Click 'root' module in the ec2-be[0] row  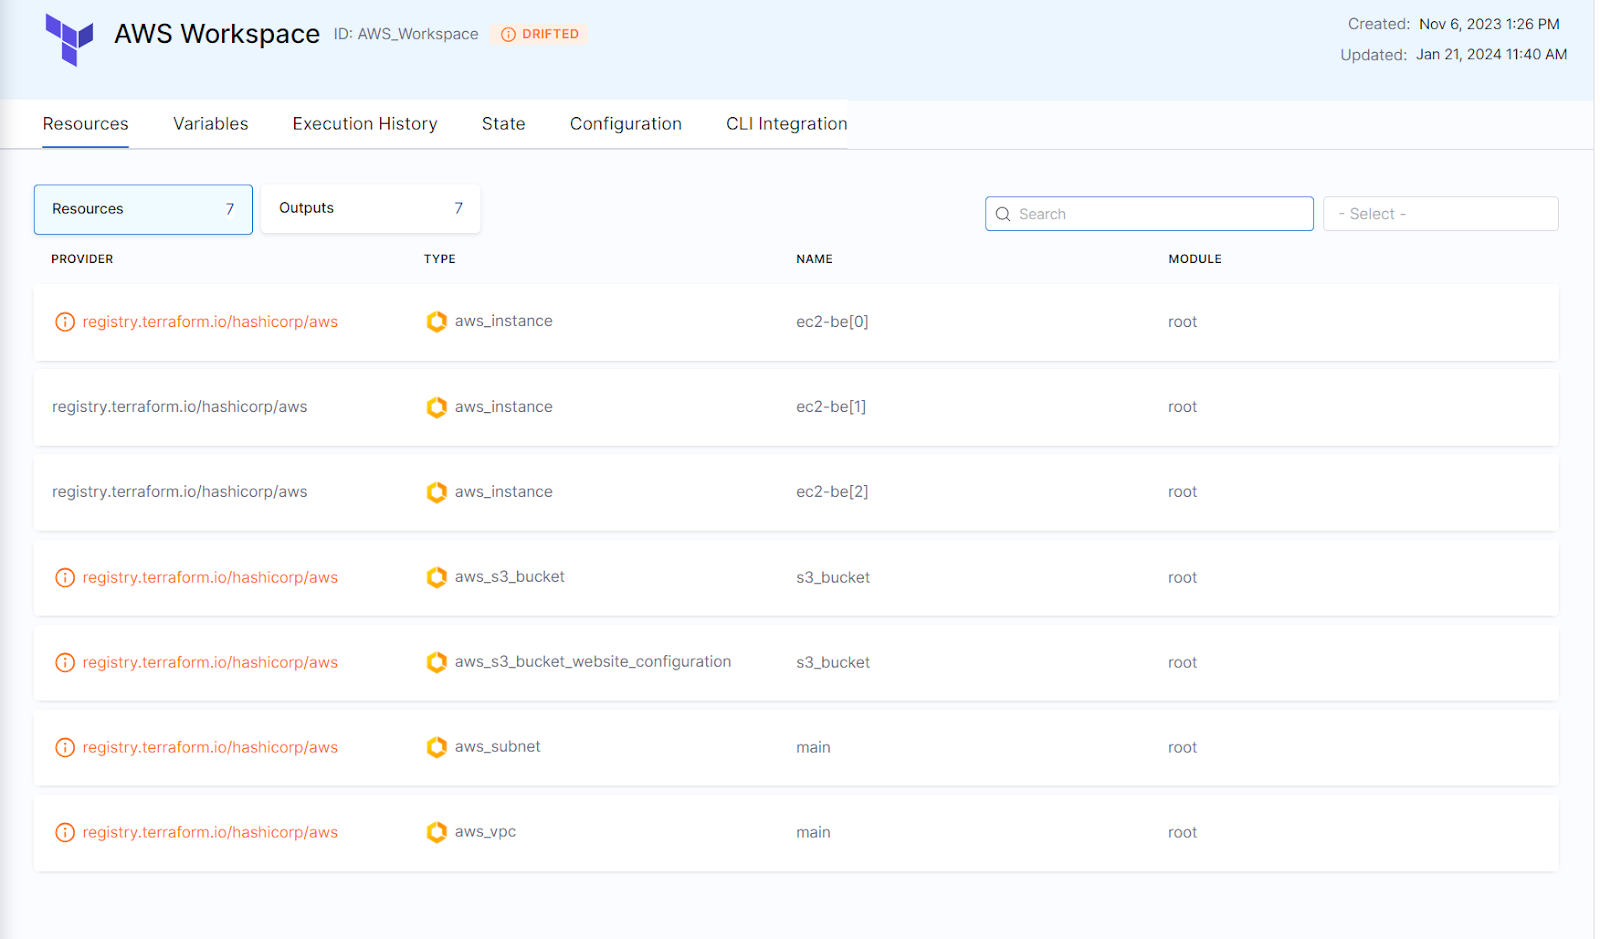(1182, 322)
